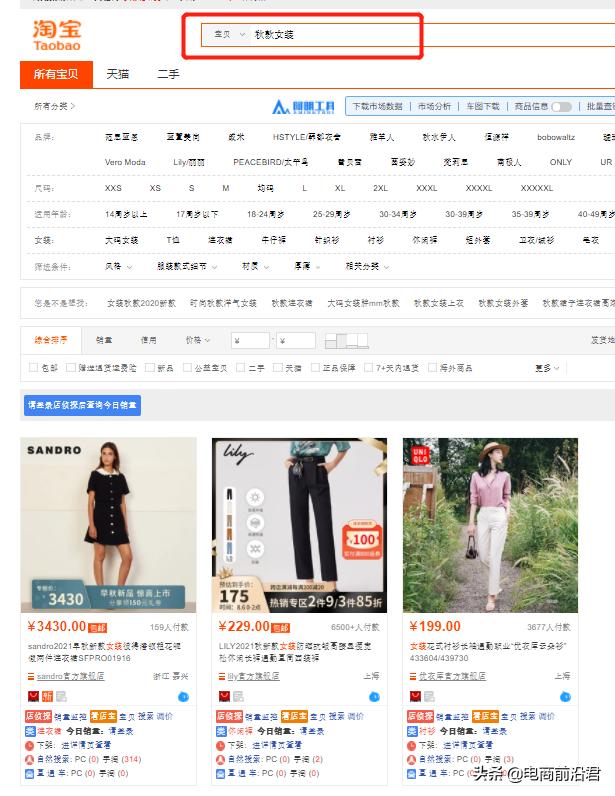Click 车图下载 in plugin toolbar
This screenshot has height=796, width=615.
tap(483, 107)
